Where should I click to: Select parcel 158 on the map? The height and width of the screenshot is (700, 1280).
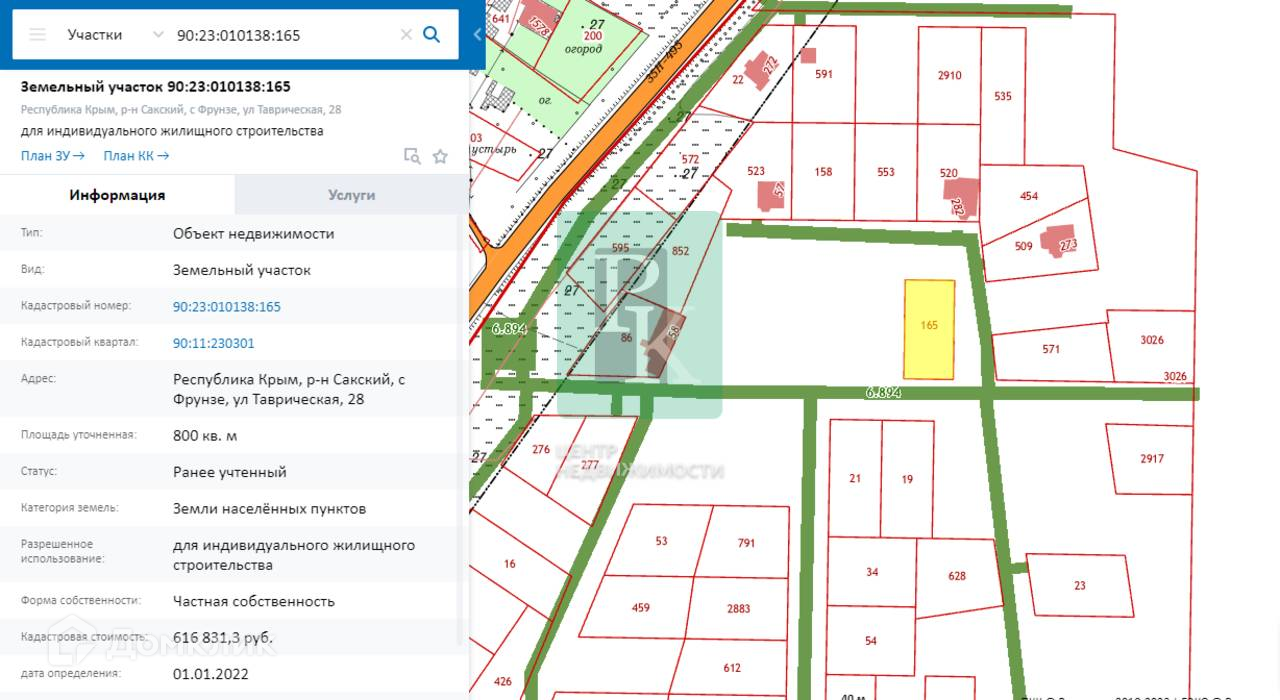click(x=823, y=172)
